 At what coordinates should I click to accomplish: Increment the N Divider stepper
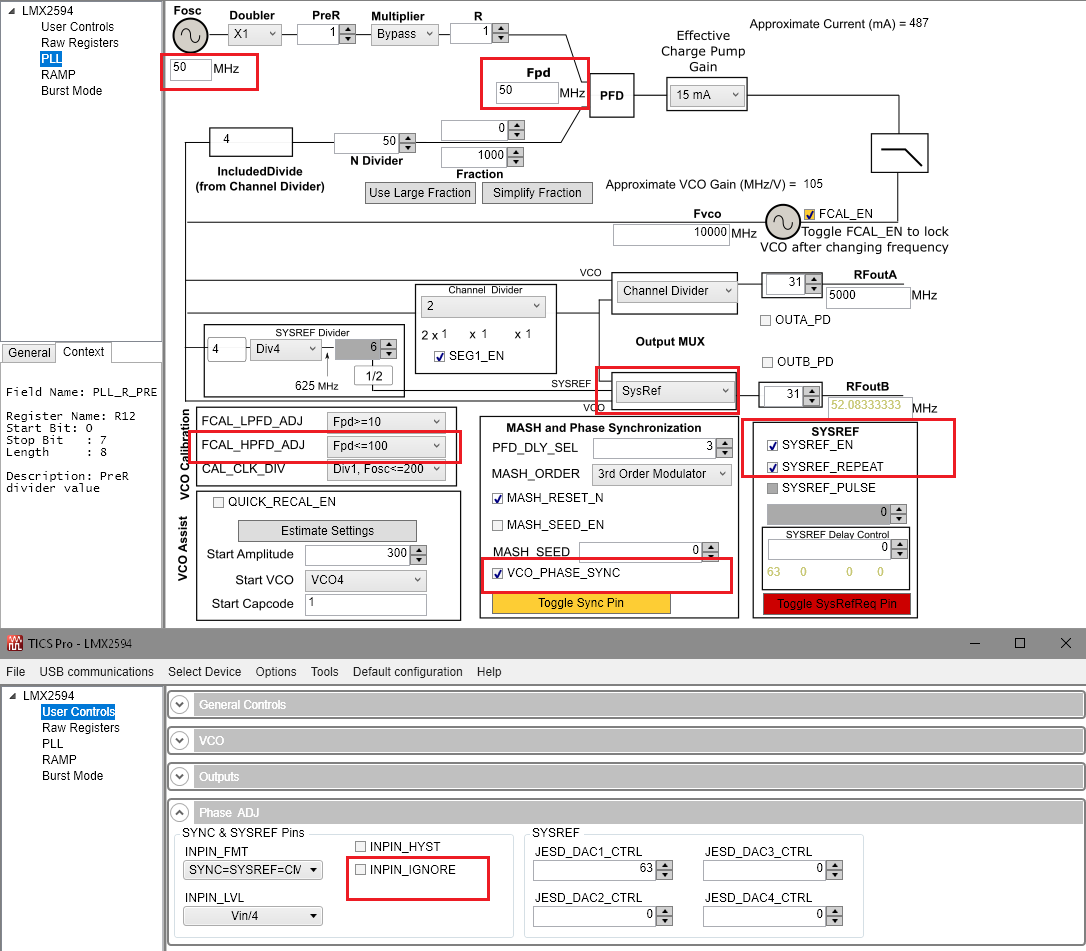tap(408, 139)
